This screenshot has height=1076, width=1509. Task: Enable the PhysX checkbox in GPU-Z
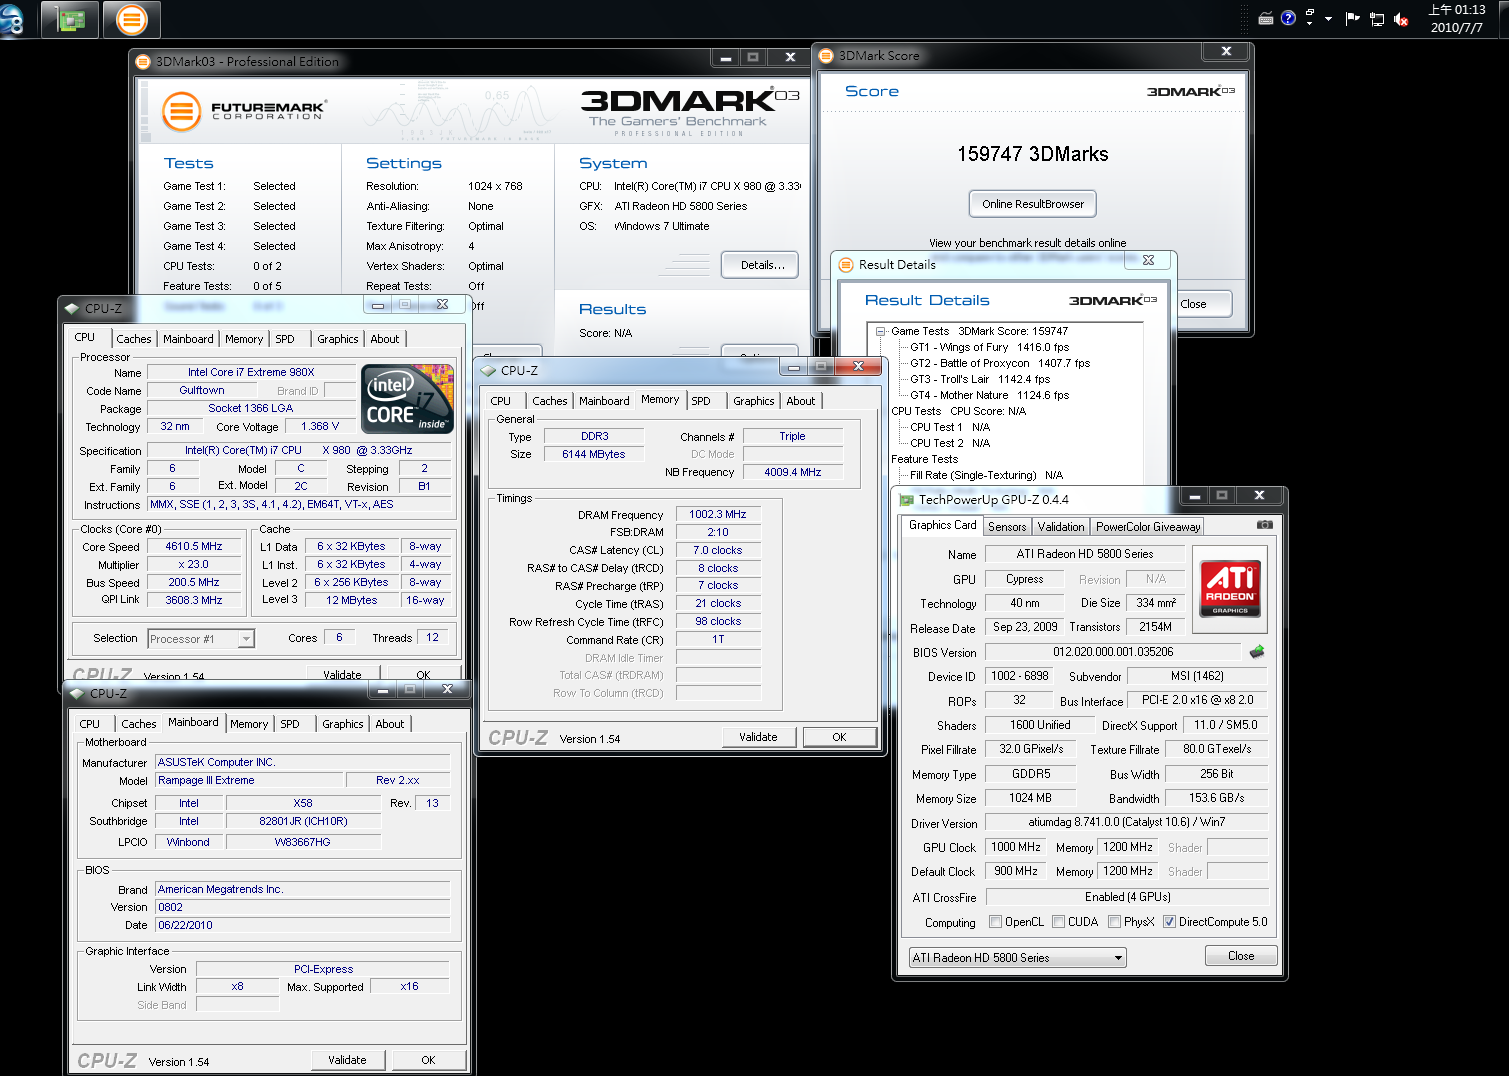(1114, 922)
